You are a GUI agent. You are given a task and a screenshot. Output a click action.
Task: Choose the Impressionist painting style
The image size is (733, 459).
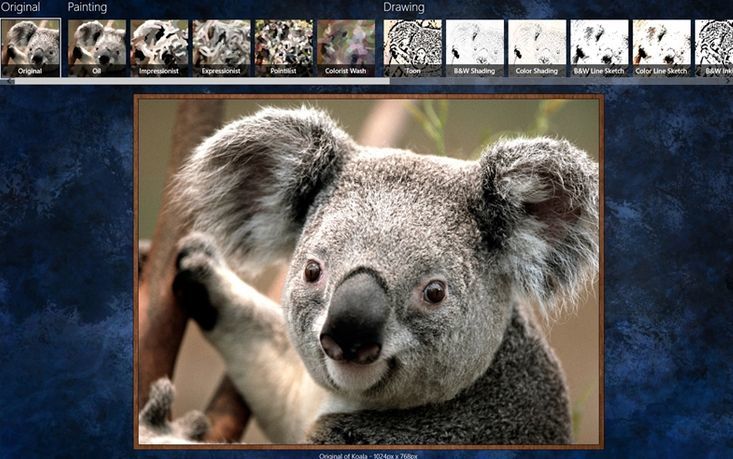159,48
